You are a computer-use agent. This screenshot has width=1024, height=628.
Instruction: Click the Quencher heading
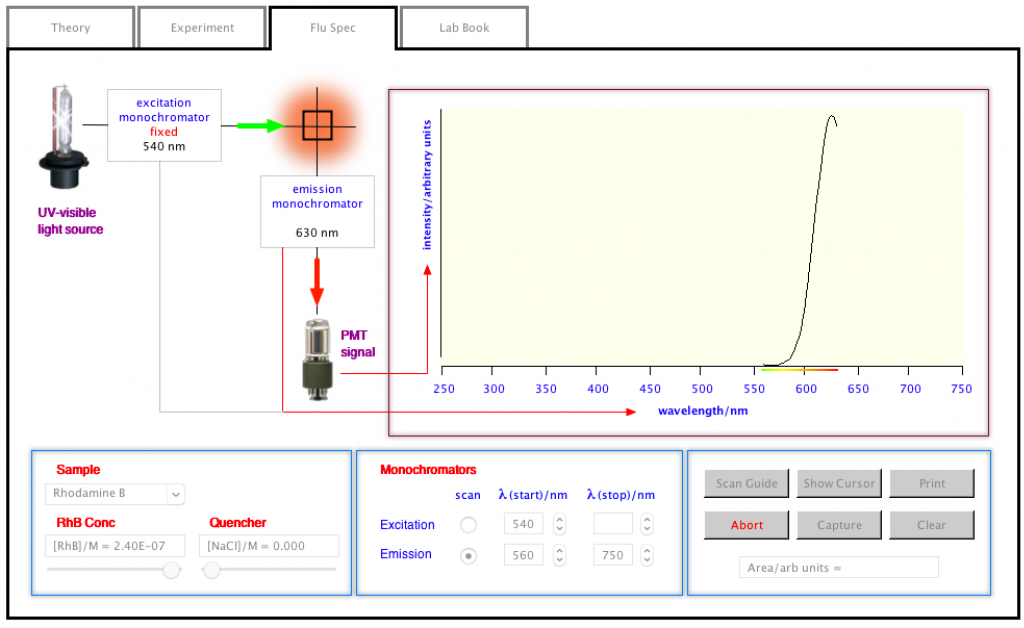click(238, 522)
